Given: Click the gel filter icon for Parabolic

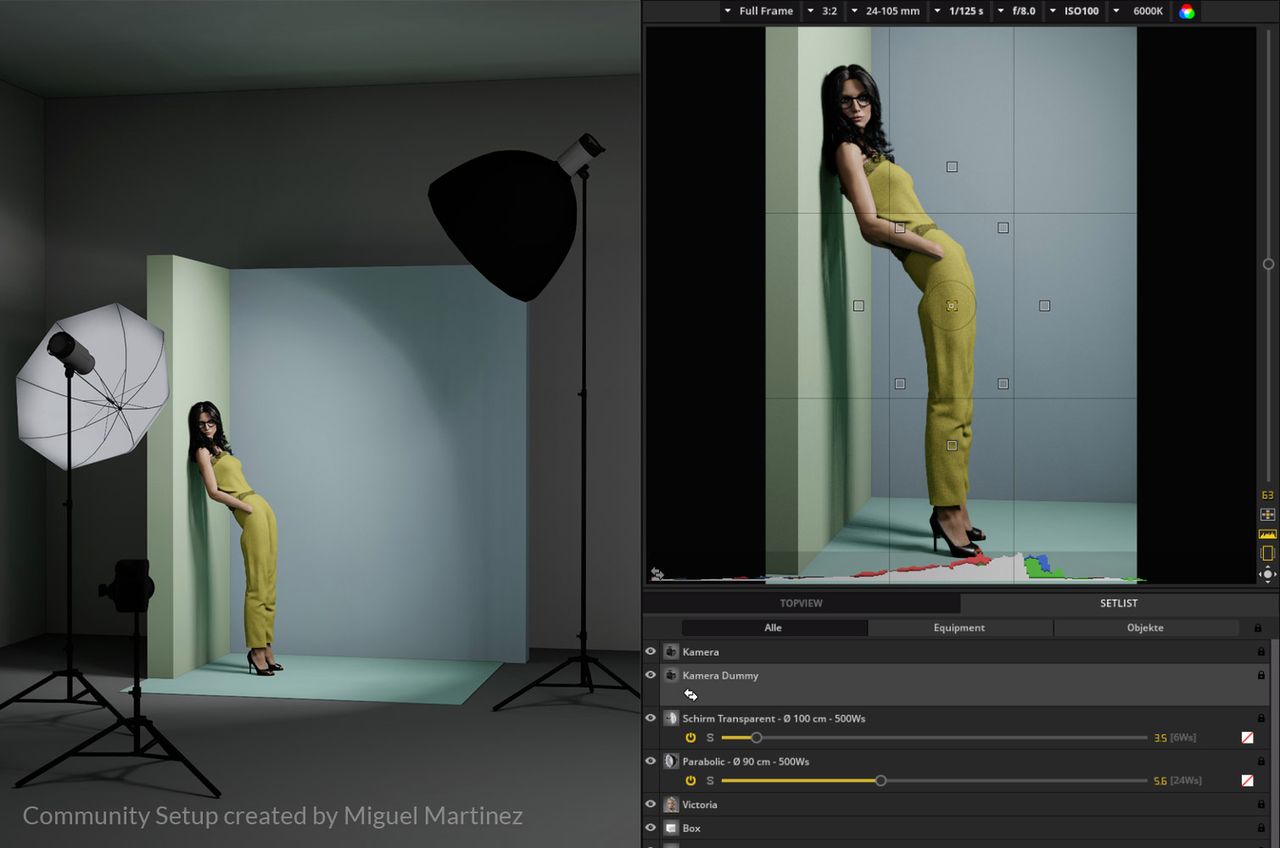Looking at the screenshot, I should (1248, 781).
